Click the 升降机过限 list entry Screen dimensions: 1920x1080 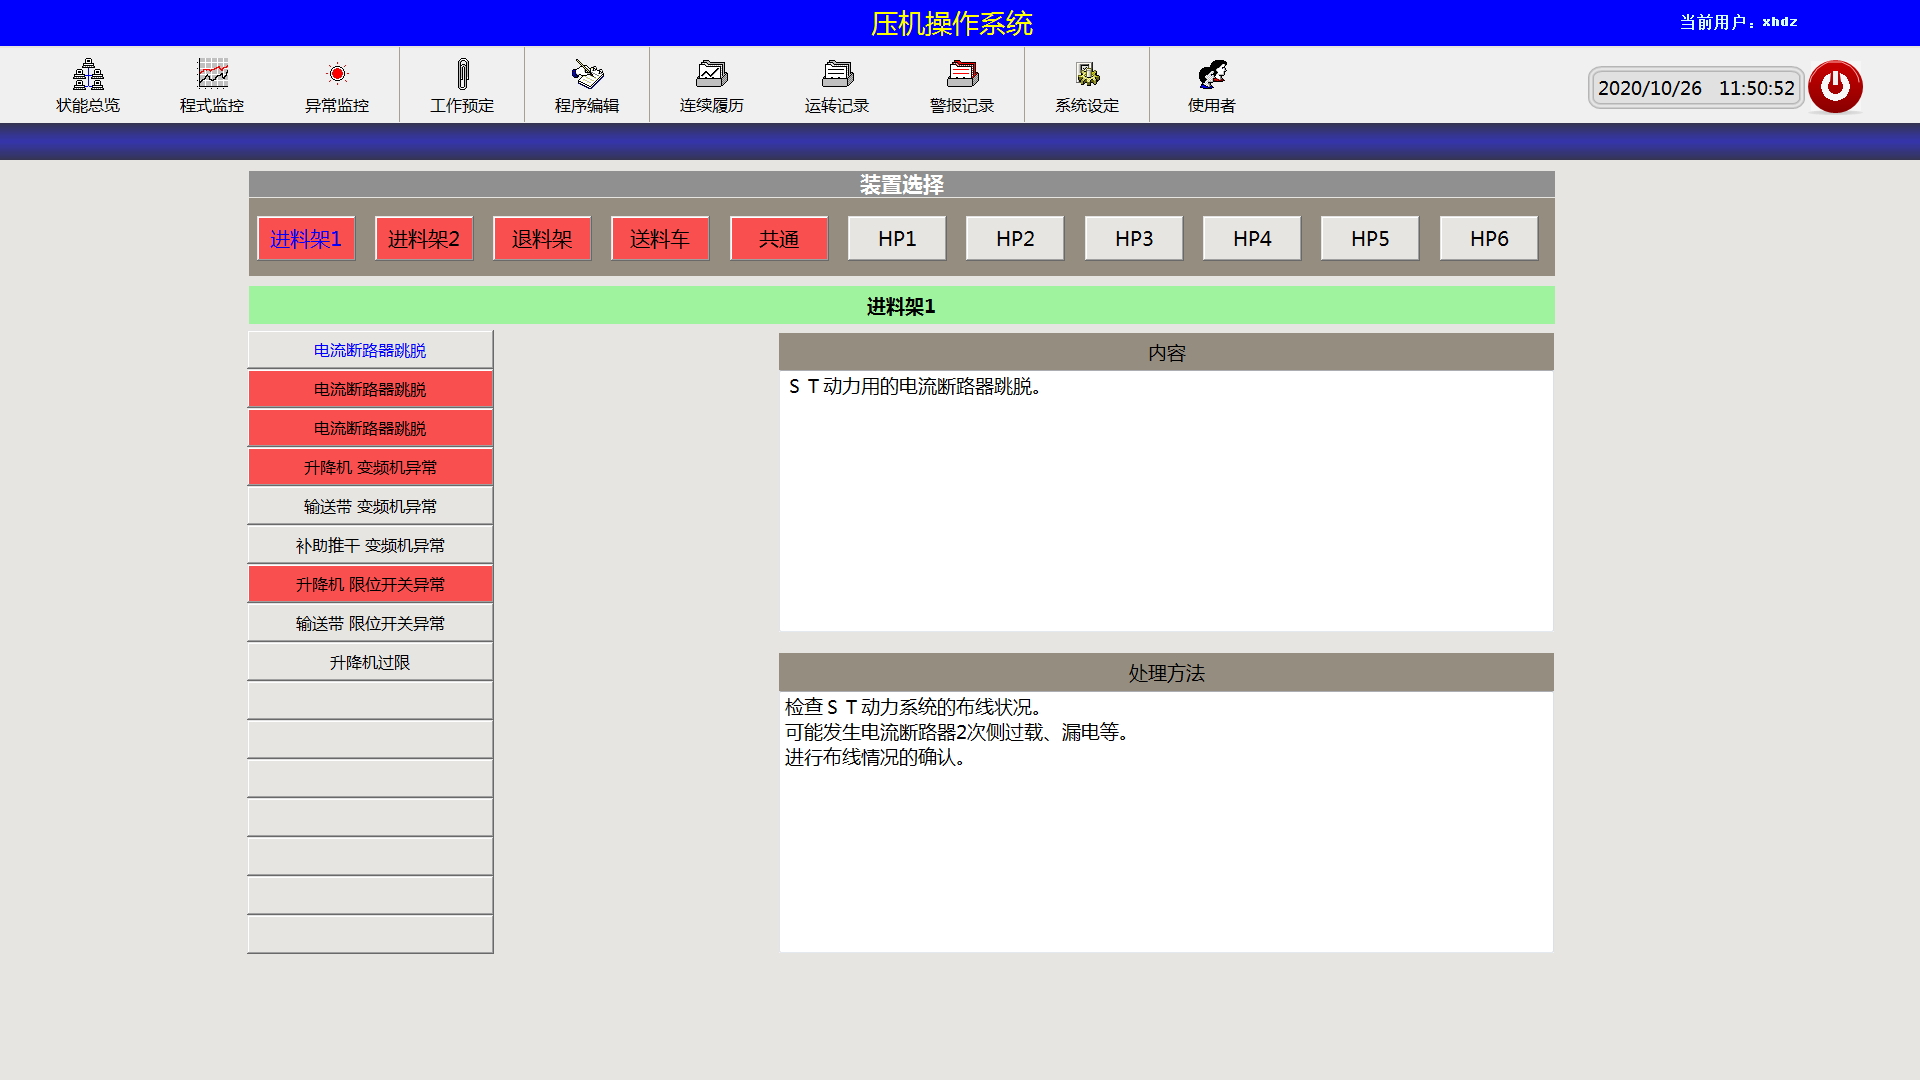click(x=370, y=662)
